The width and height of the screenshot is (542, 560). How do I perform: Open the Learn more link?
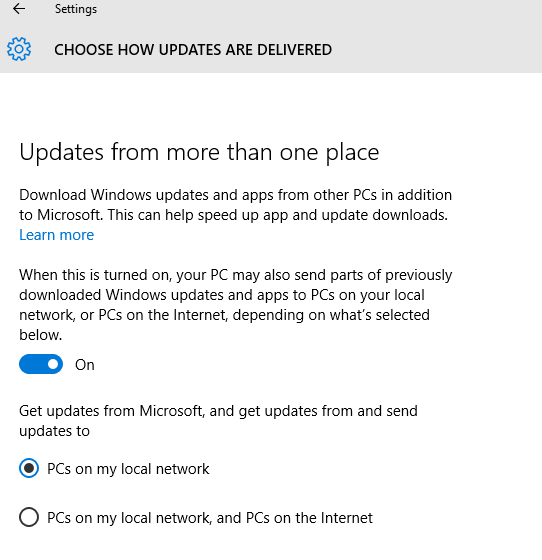[56, 235]
